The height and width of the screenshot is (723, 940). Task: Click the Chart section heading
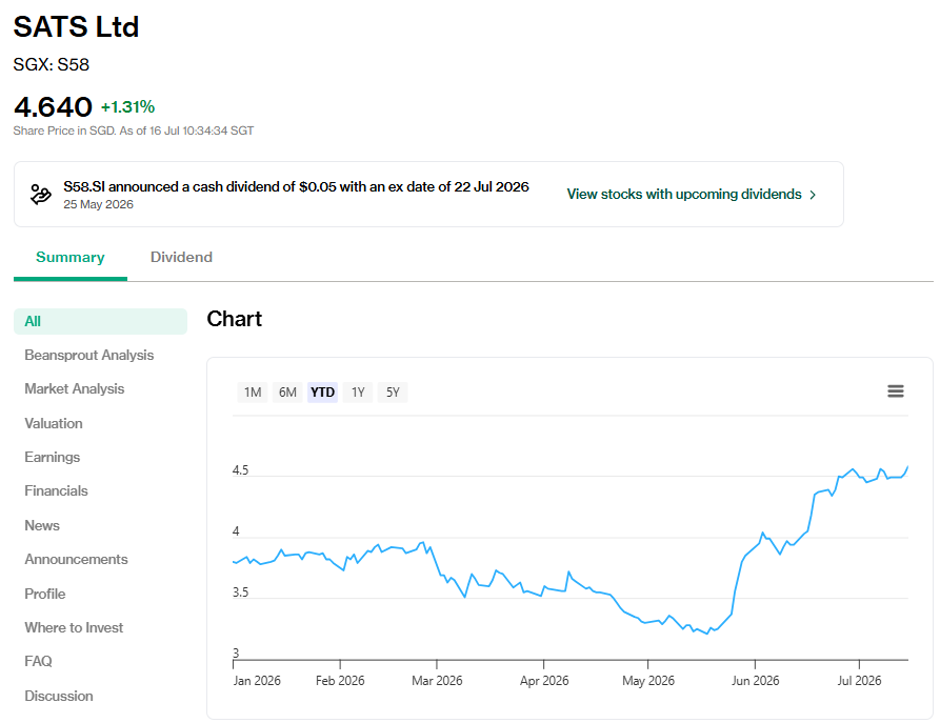(x=234, y=319)
